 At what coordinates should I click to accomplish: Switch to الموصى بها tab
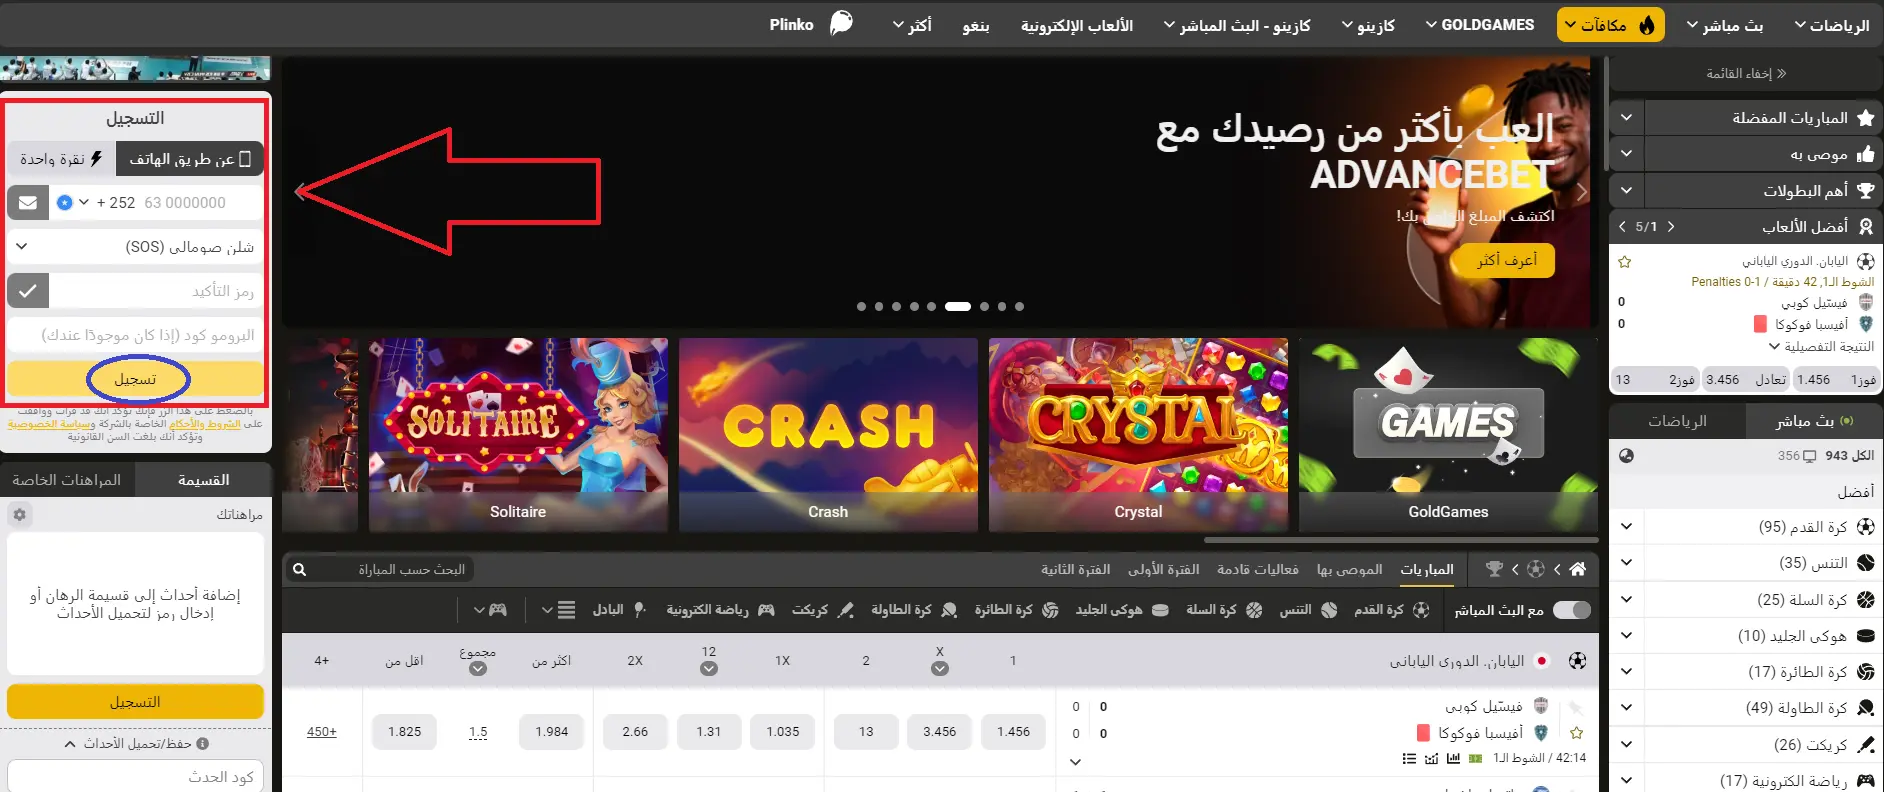point(1349,569)
